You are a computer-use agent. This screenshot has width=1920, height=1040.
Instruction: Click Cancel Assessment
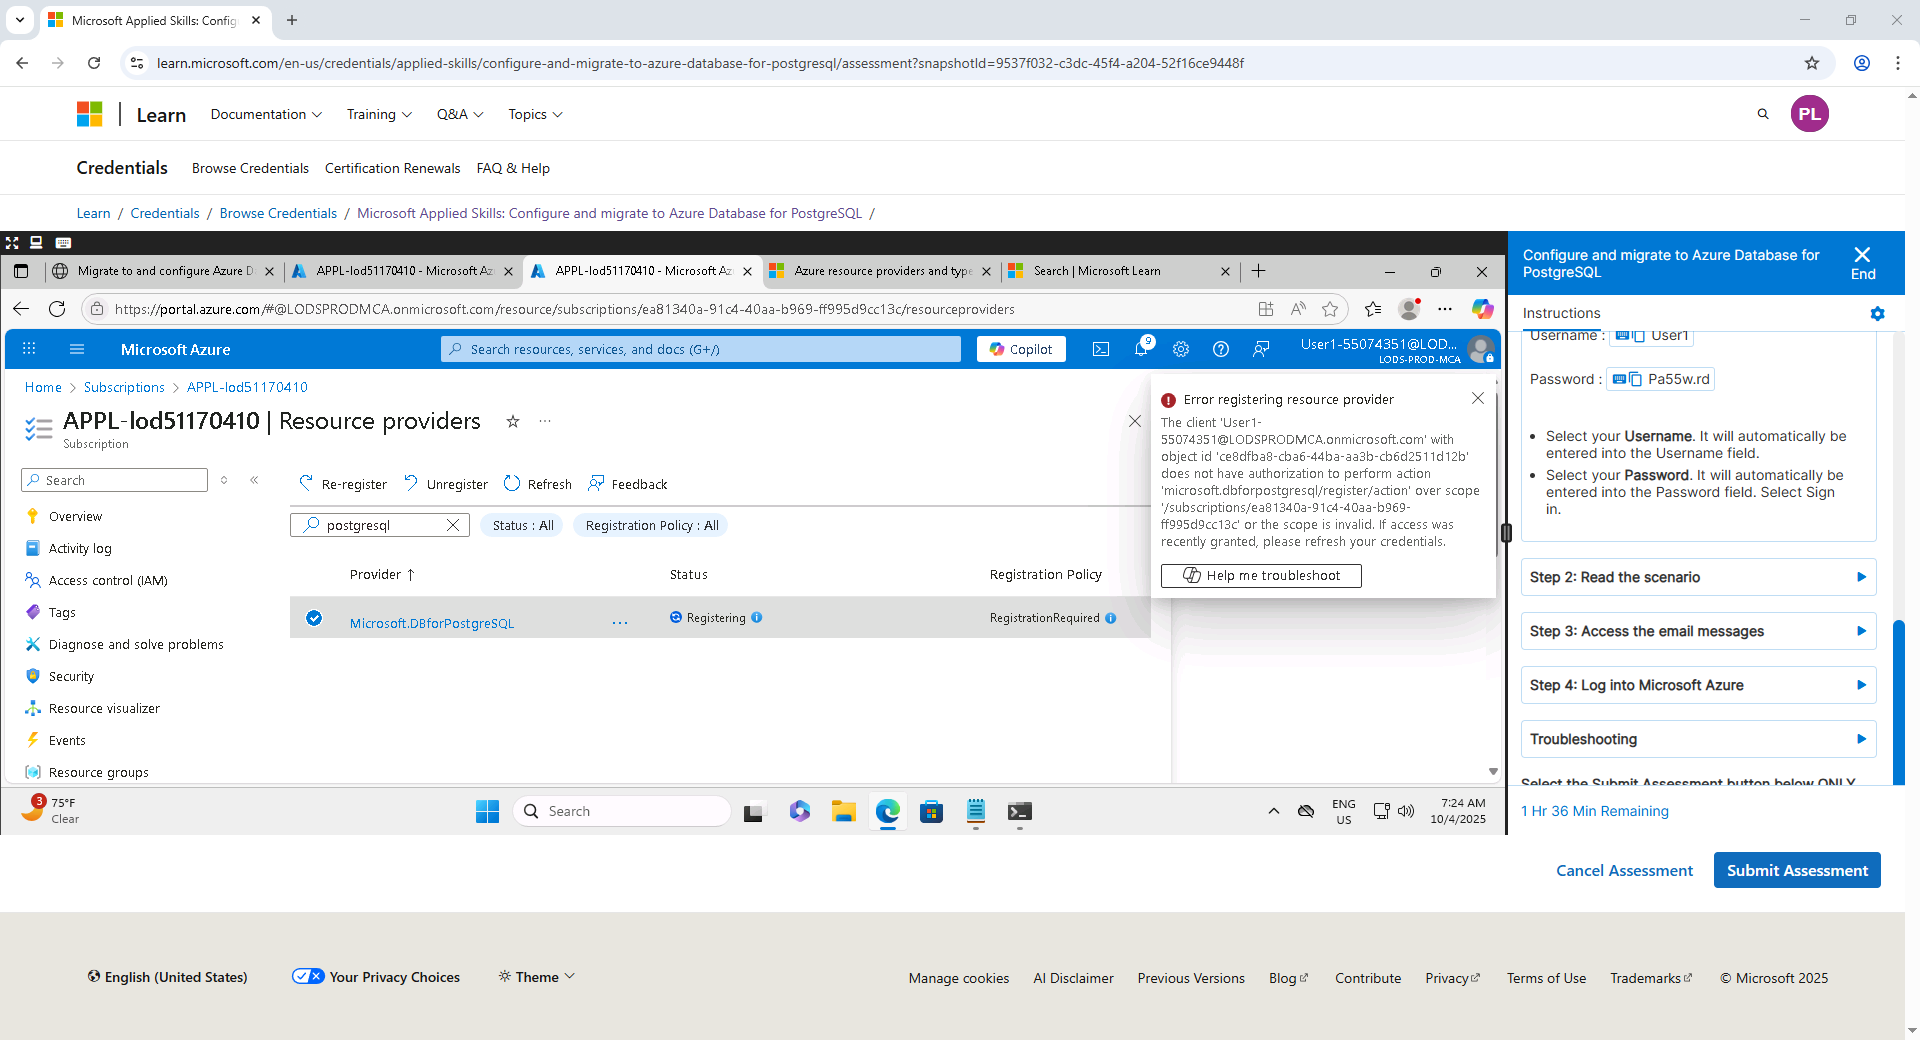tap(1624, 870)
